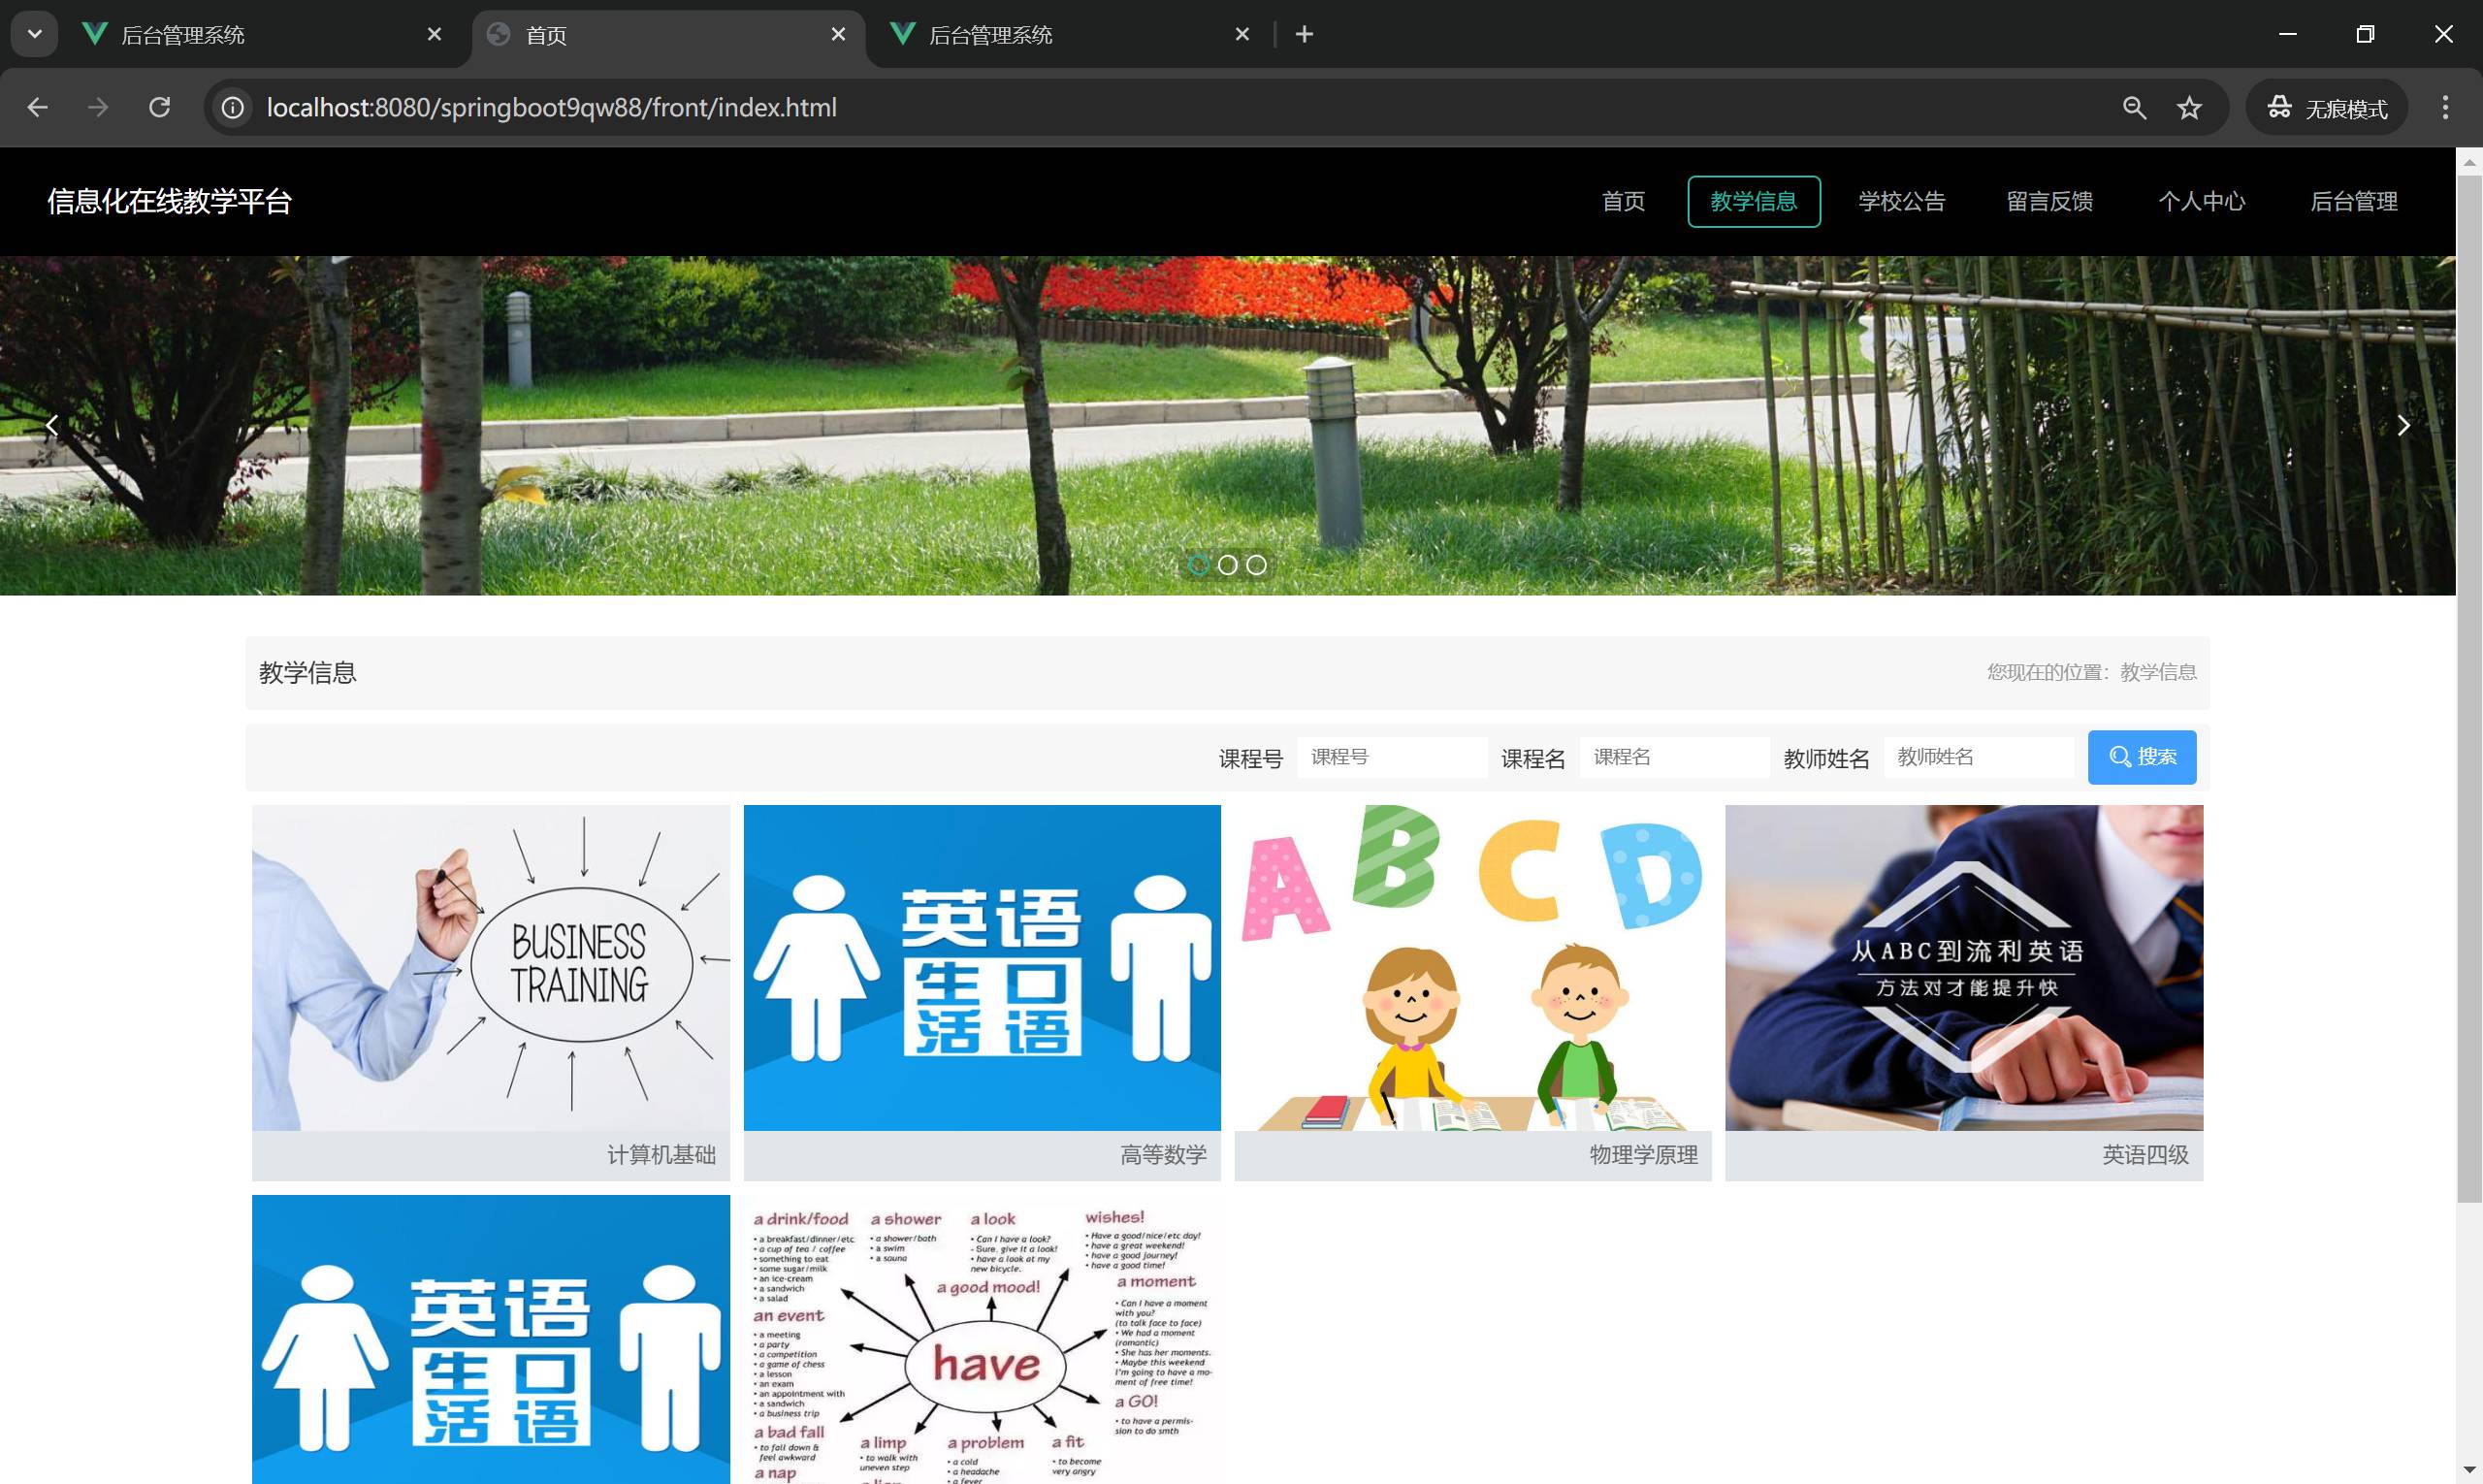This screenshot has width=2483, height=1484.
Task: Click the 教师姓名 input field
Action: (x=1978, y=757)
